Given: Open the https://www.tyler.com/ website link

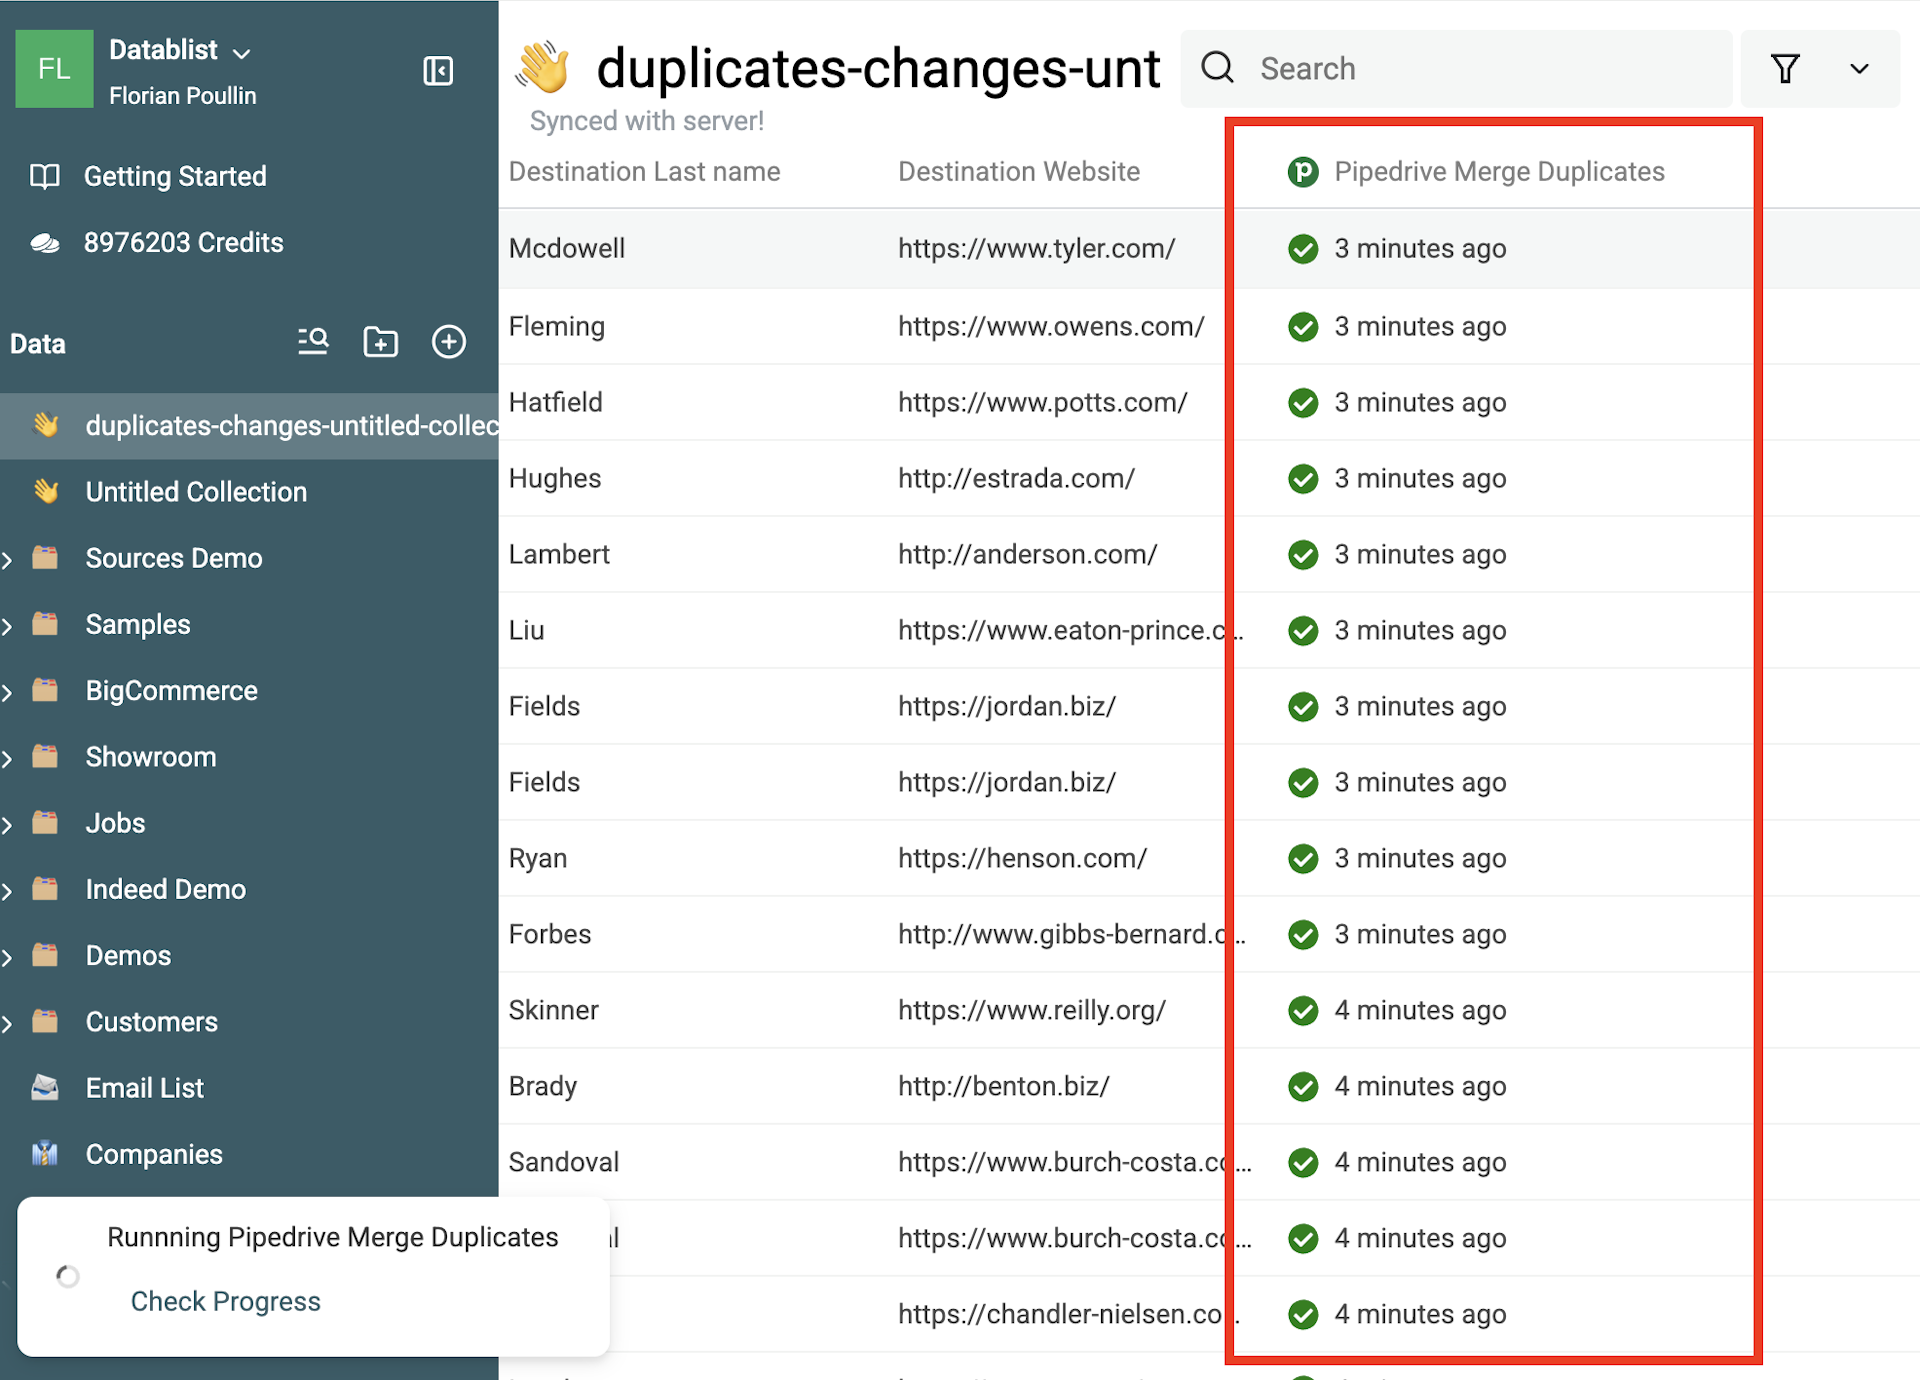Looking at the screenshot, I should 1037,248.
